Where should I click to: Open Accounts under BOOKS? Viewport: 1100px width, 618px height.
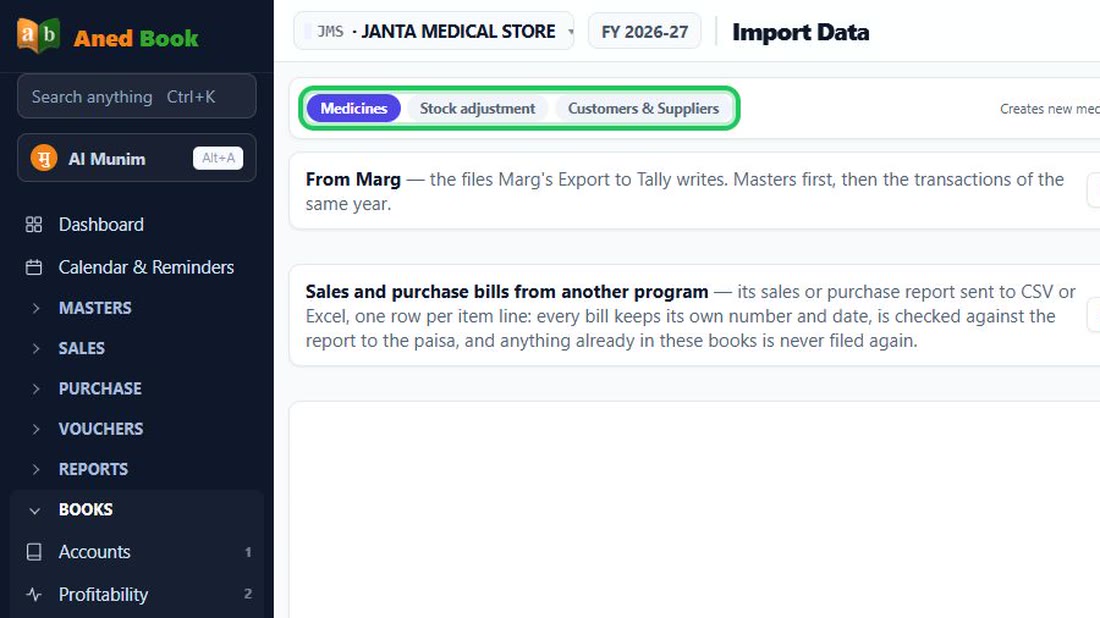[137, 552]
